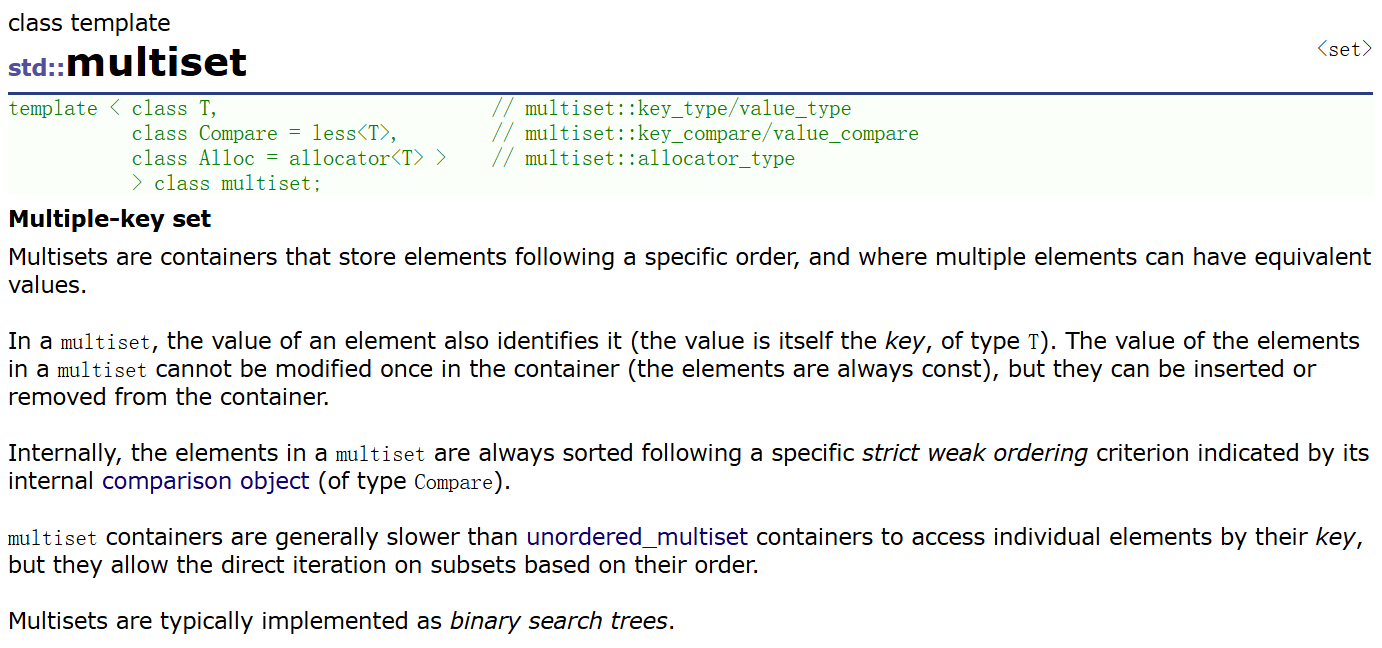The width and height of the screenshot is (1382, 648).
Task: Click the multiset::key_compare/value_compare comment
Action: pyautogui.click(x=705, y=134)
